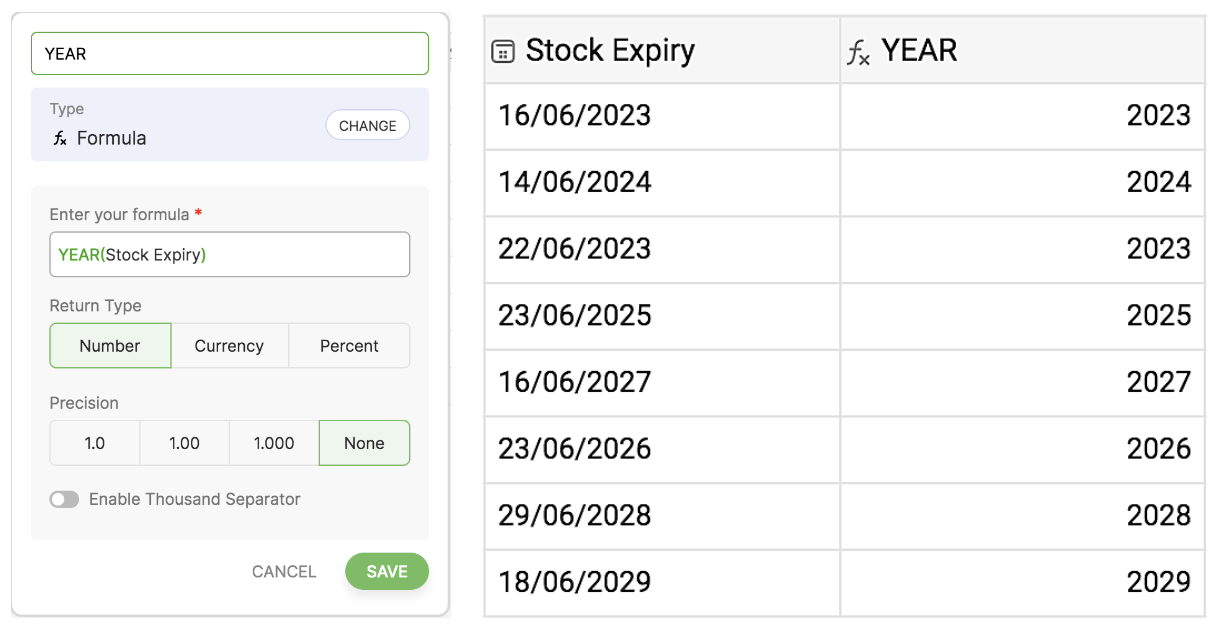Click the formula icon in YEAR header
Image resolution: width=1220 pixels, height=630 pixels.
click(x=858, y=52)
